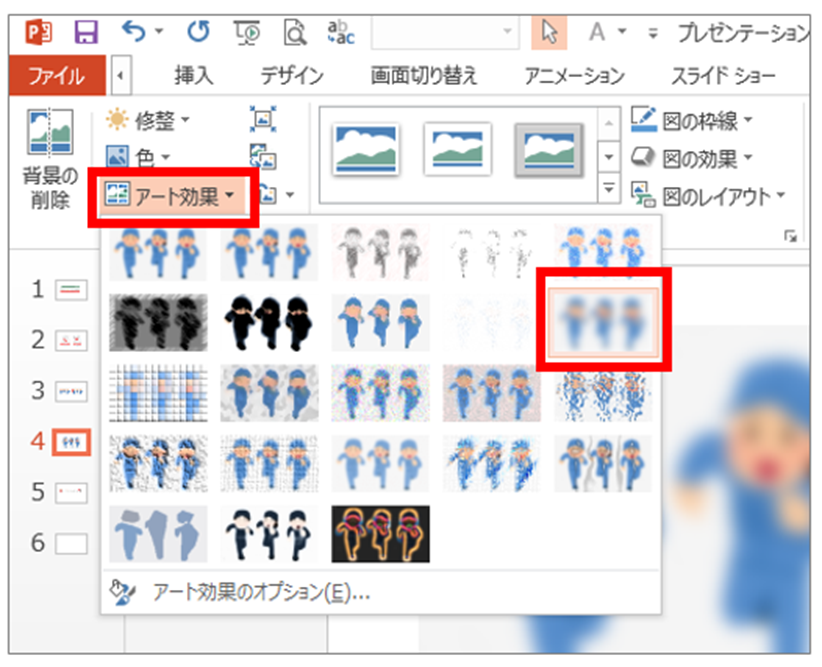Expand the picture styles gallery more button
Screen dimensions: 822x667
[609, 188]
